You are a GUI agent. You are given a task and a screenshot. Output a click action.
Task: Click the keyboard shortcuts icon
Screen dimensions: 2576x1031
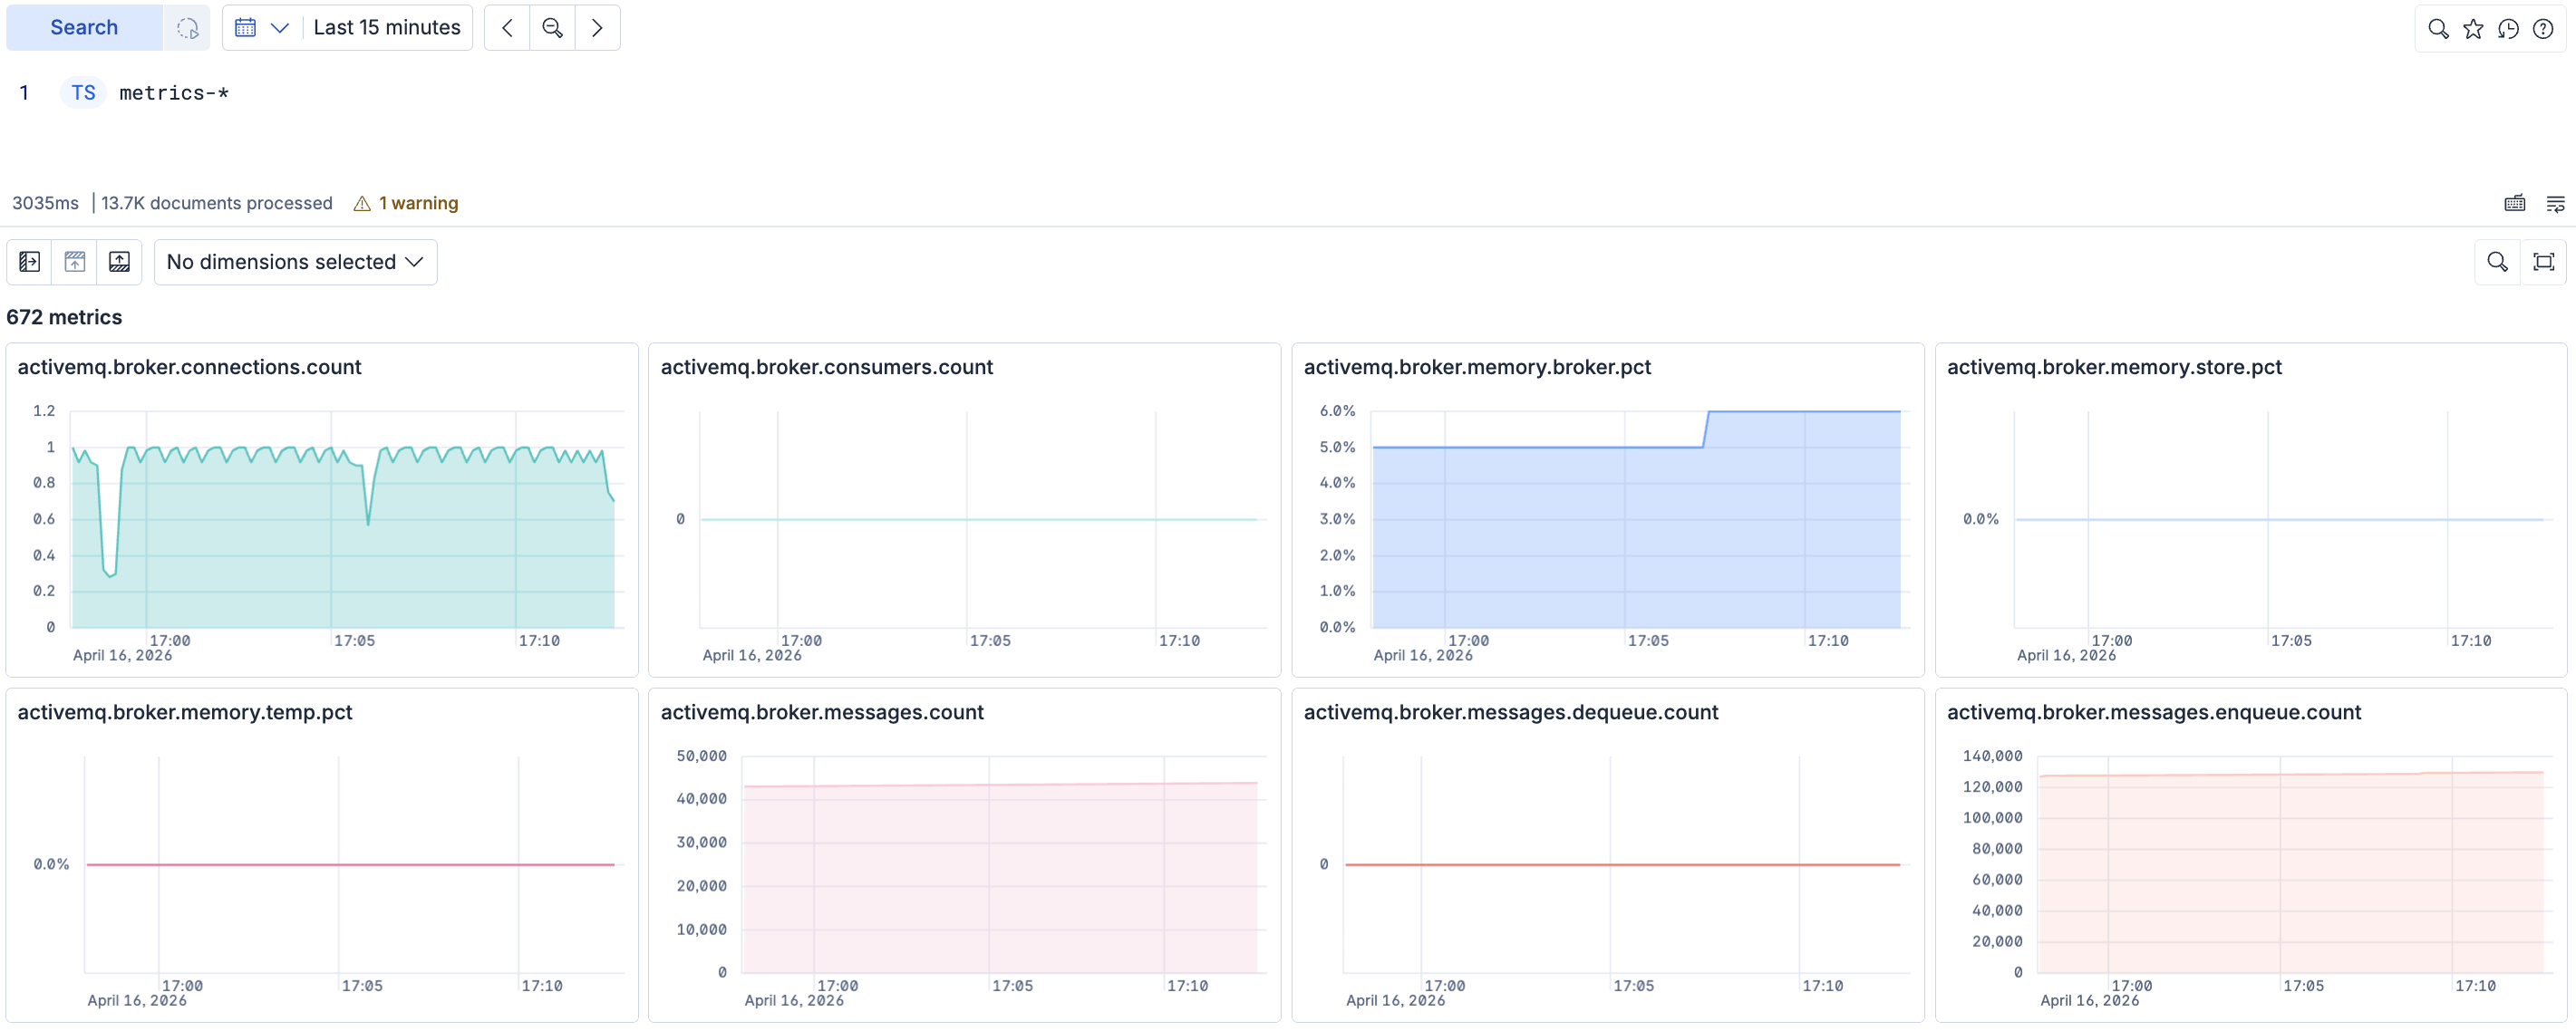pyautogui.click(x=2514, y=203)
